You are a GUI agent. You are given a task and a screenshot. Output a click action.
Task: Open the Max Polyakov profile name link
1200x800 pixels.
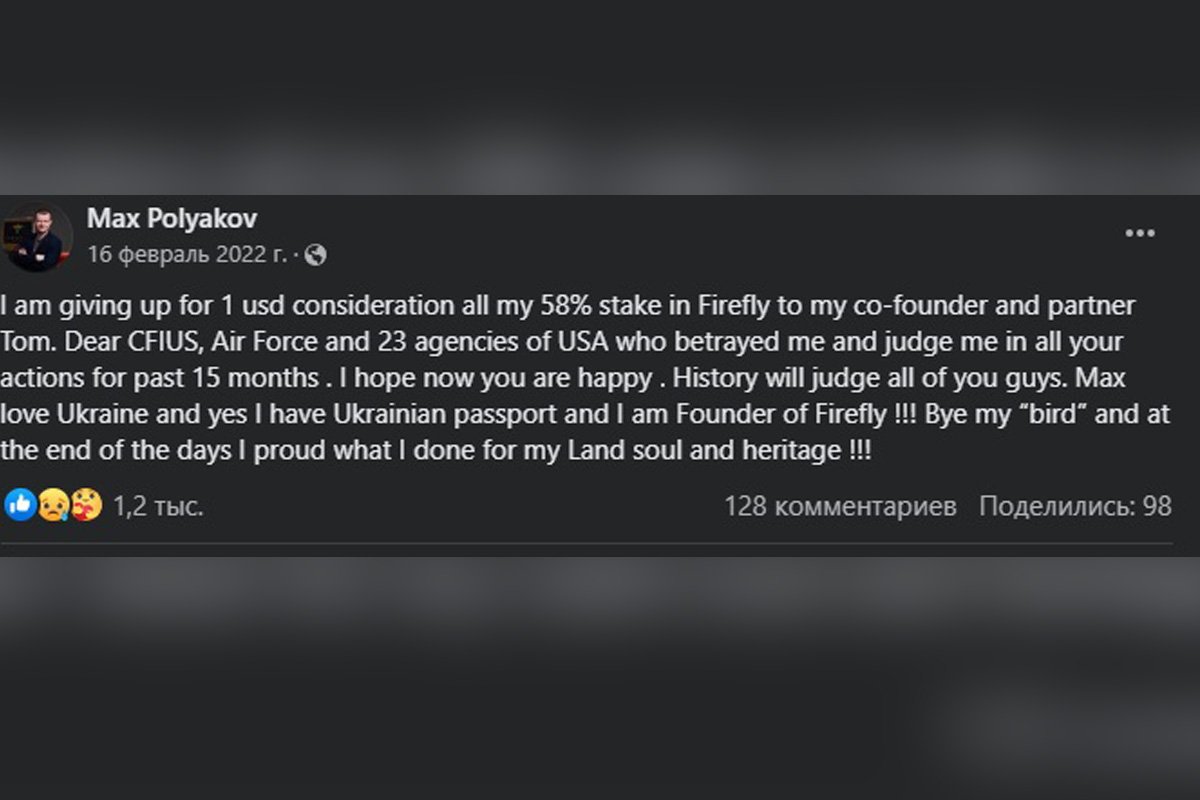[171, 218]
